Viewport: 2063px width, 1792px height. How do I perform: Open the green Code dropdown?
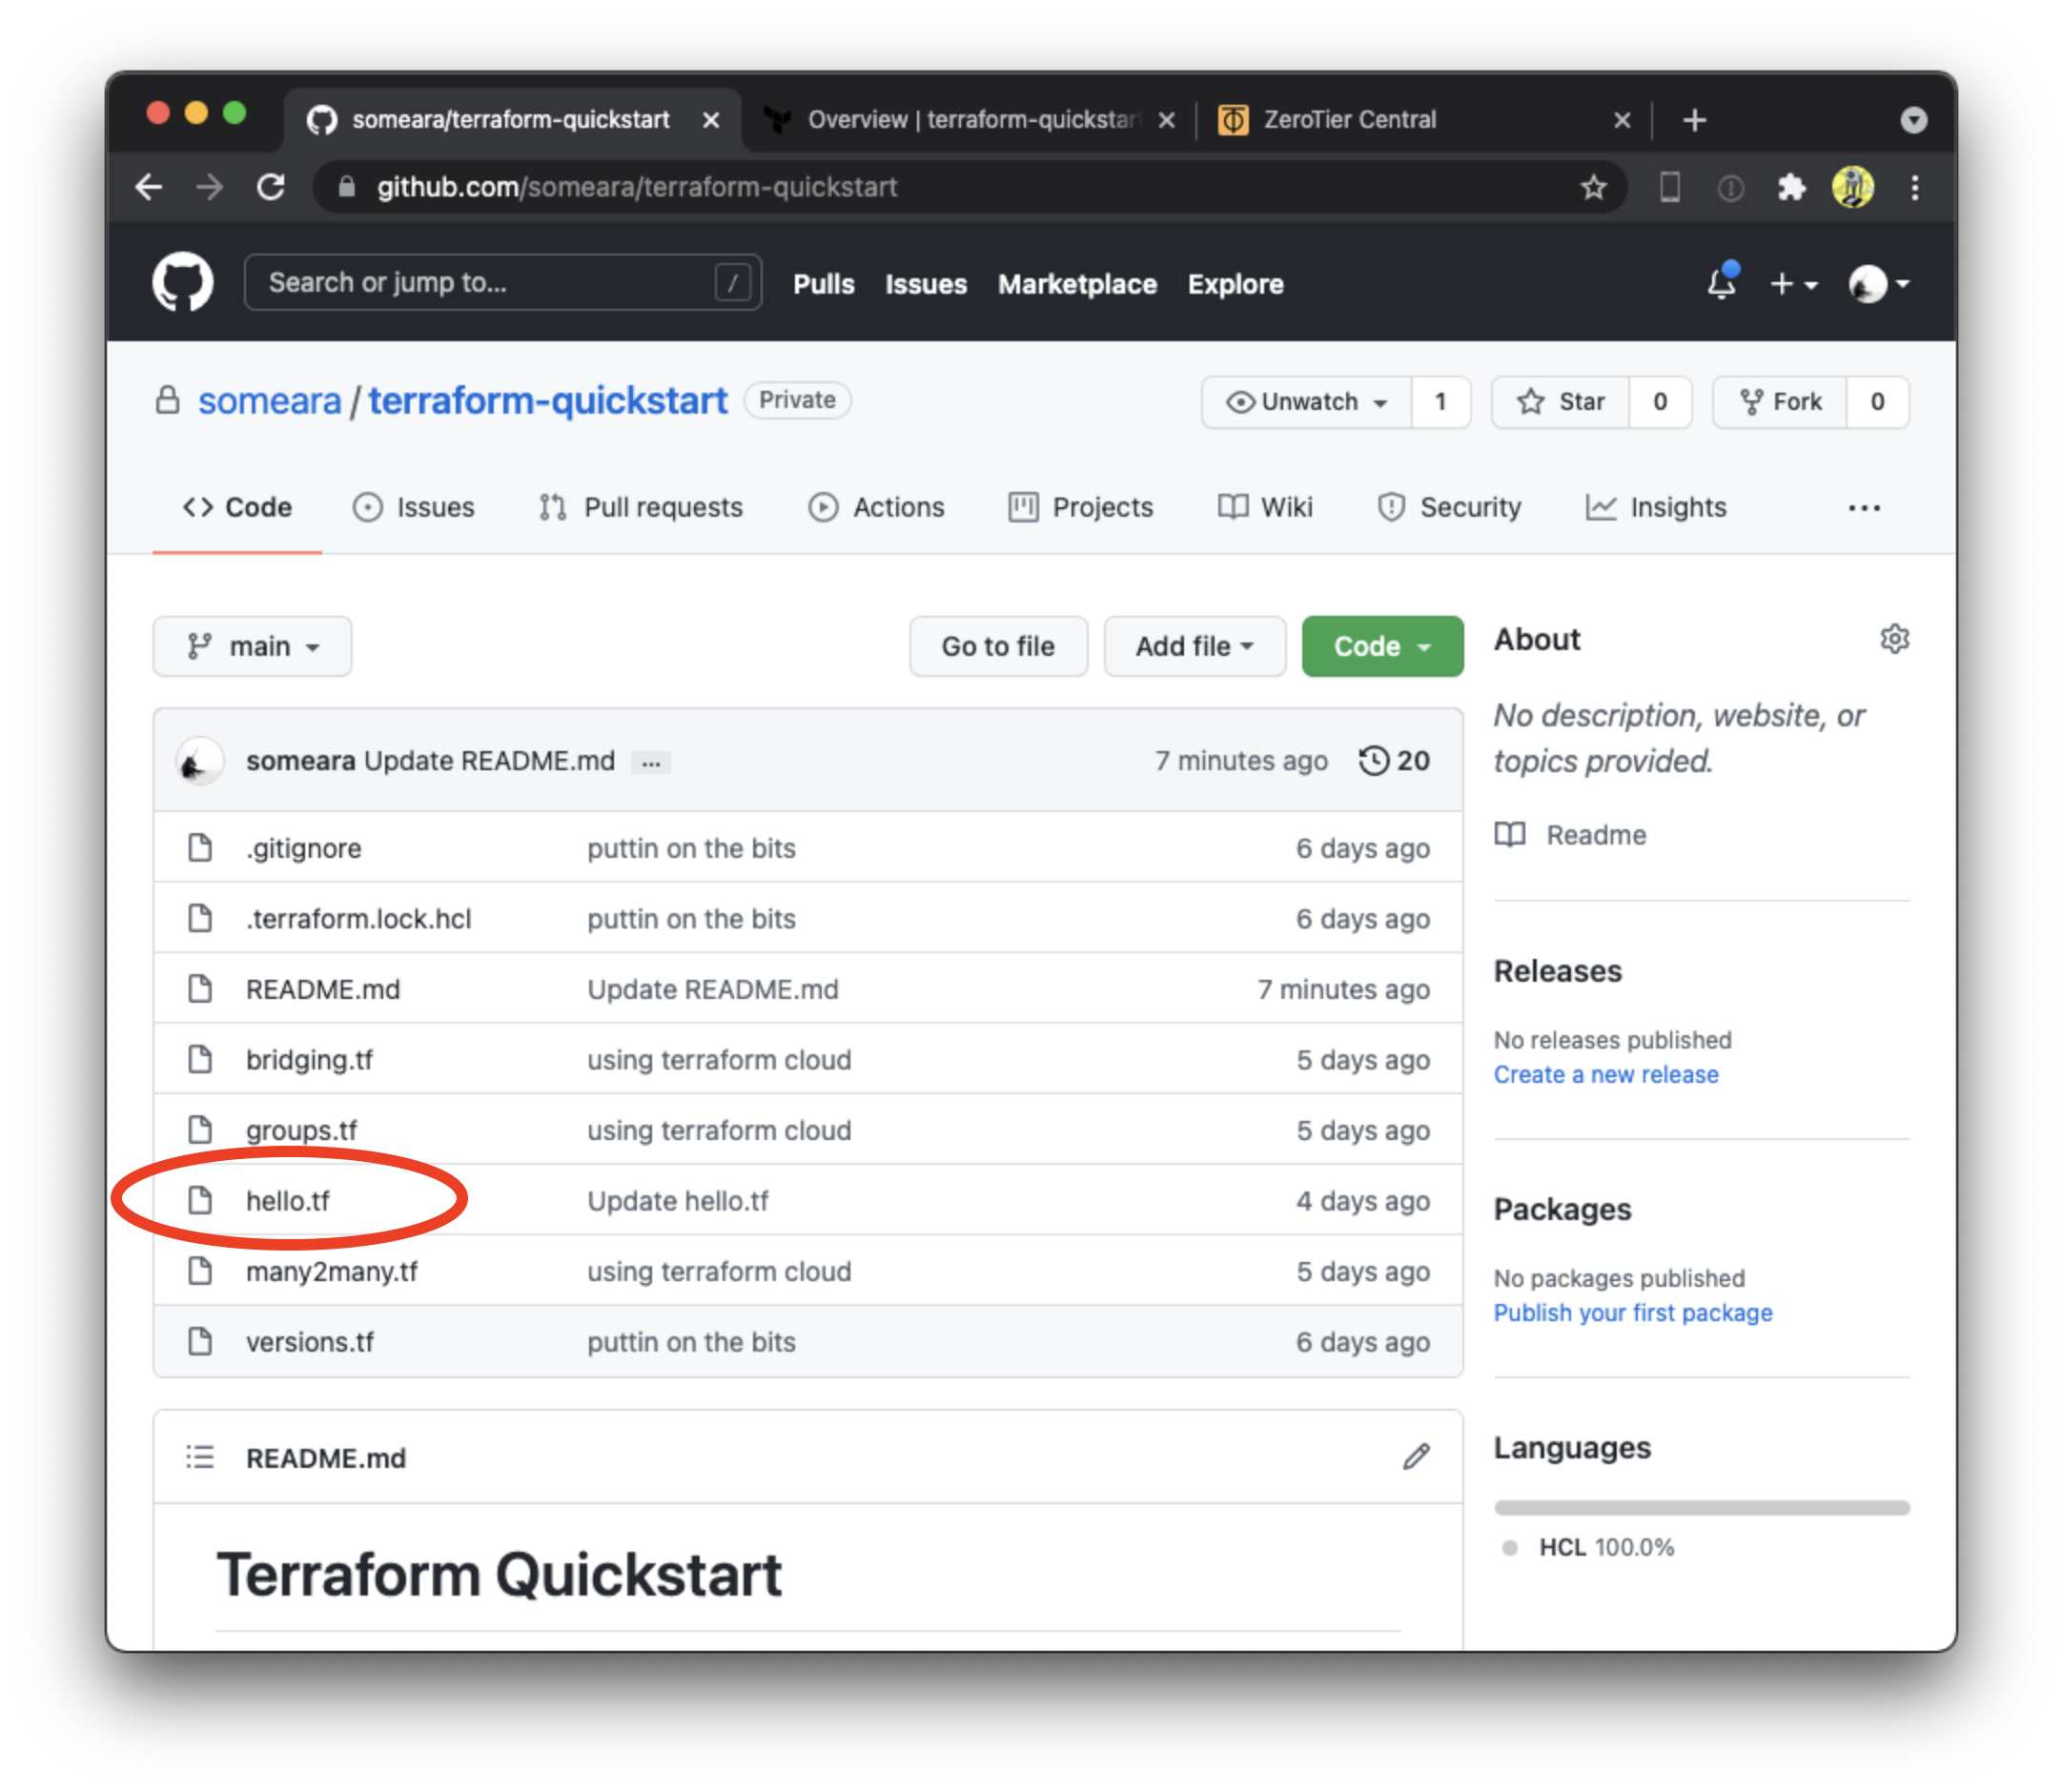(x=1381, y=647)
